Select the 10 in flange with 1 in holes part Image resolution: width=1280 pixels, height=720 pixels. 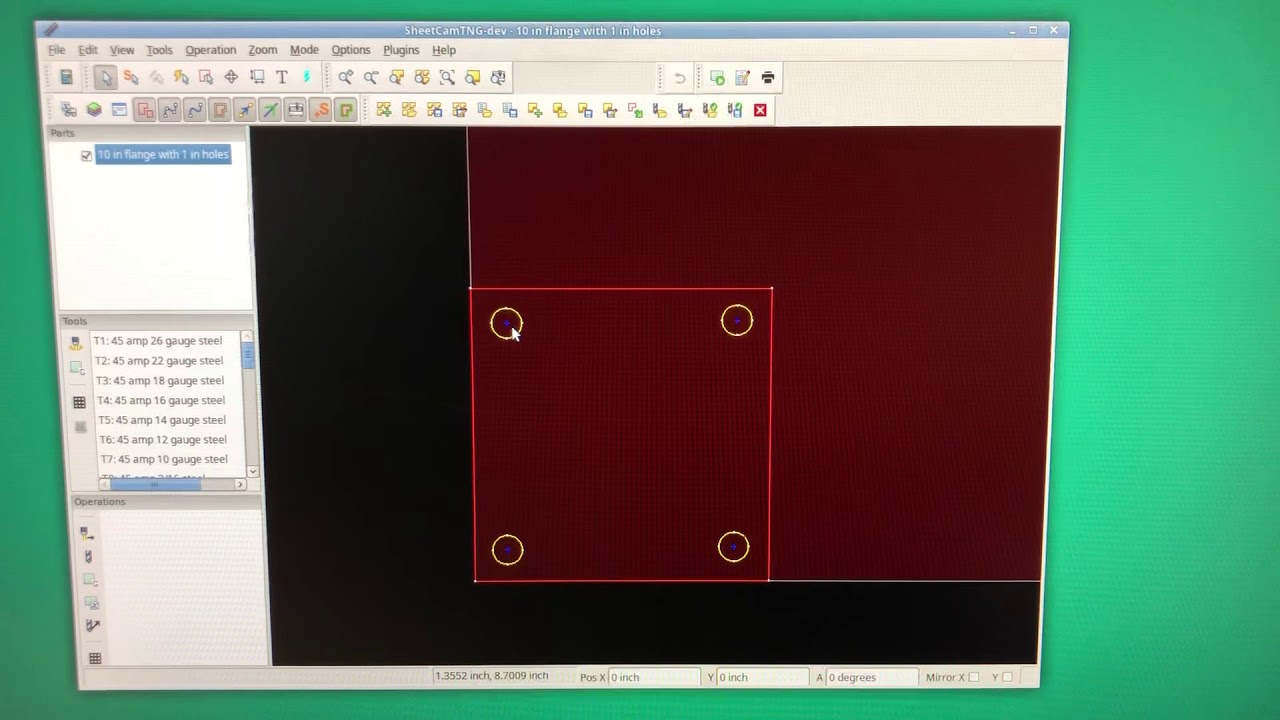163,154
